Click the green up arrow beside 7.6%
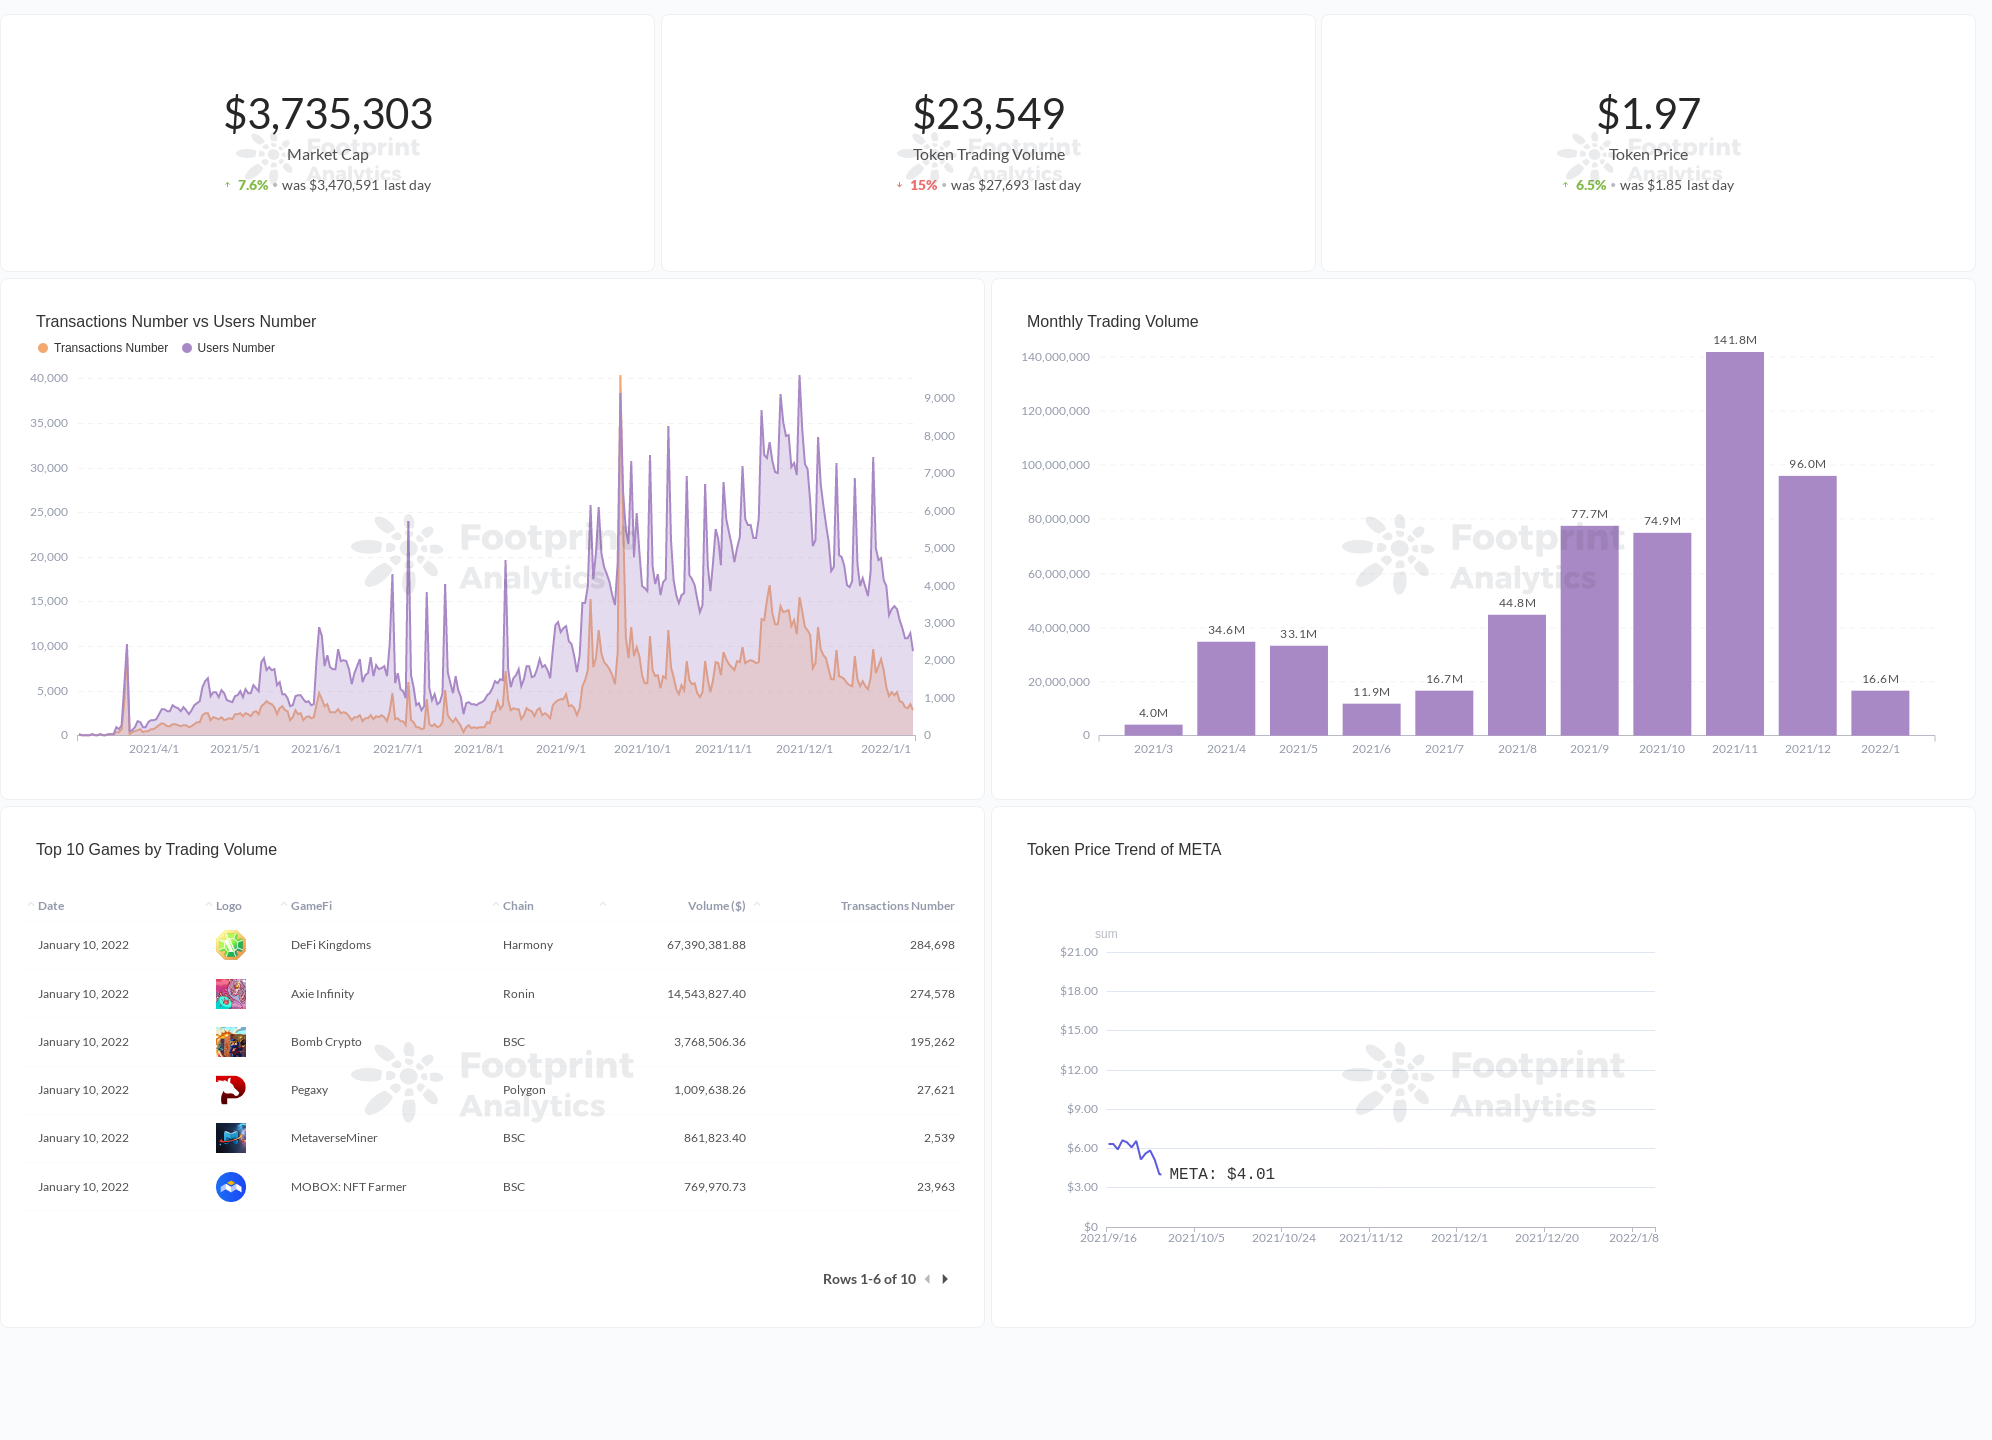Viewport: 1992px width, 1440px height. click(x=227, y=185)
